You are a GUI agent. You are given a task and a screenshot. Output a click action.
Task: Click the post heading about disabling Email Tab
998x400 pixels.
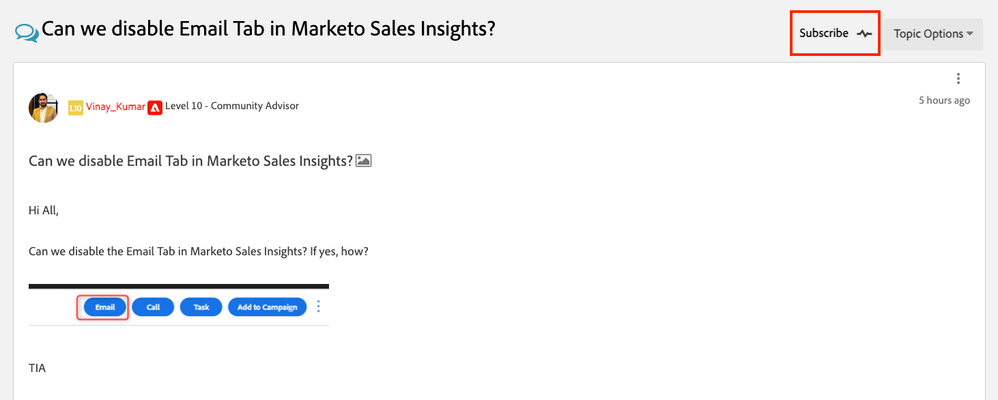pos(191,161)
